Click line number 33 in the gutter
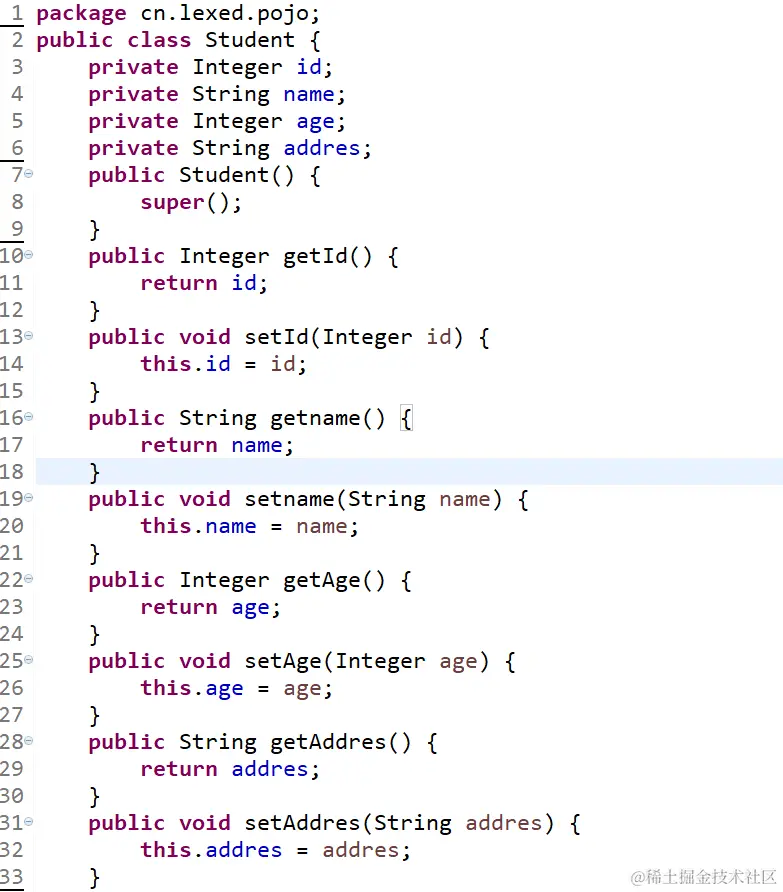 [12, 877]
